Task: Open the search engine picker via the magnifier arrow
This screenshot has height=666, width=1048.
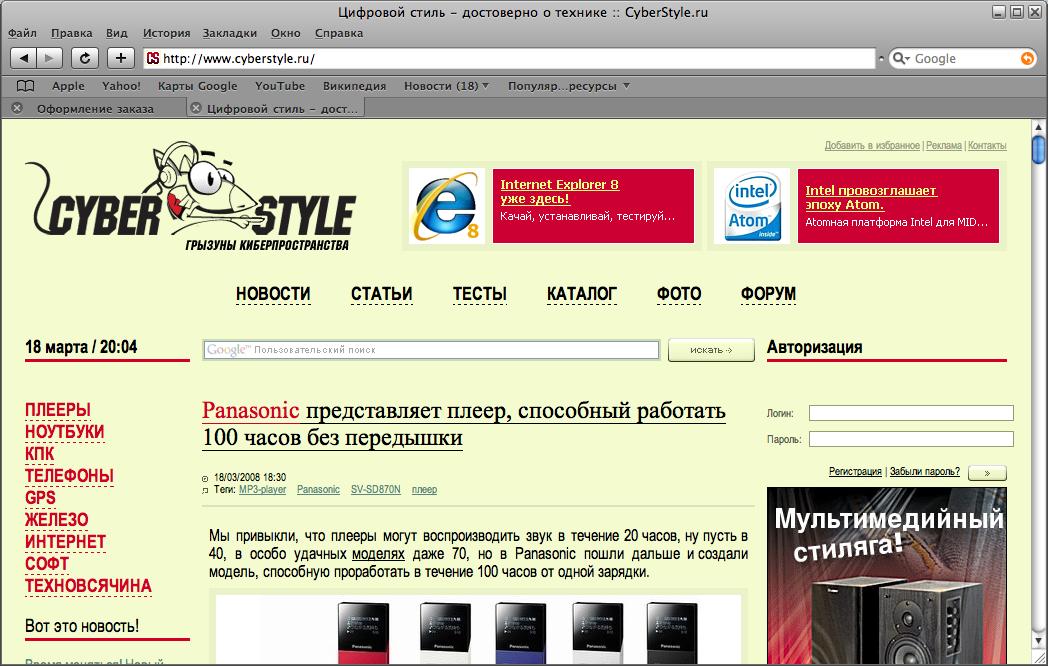Action: tap(900, 58)
